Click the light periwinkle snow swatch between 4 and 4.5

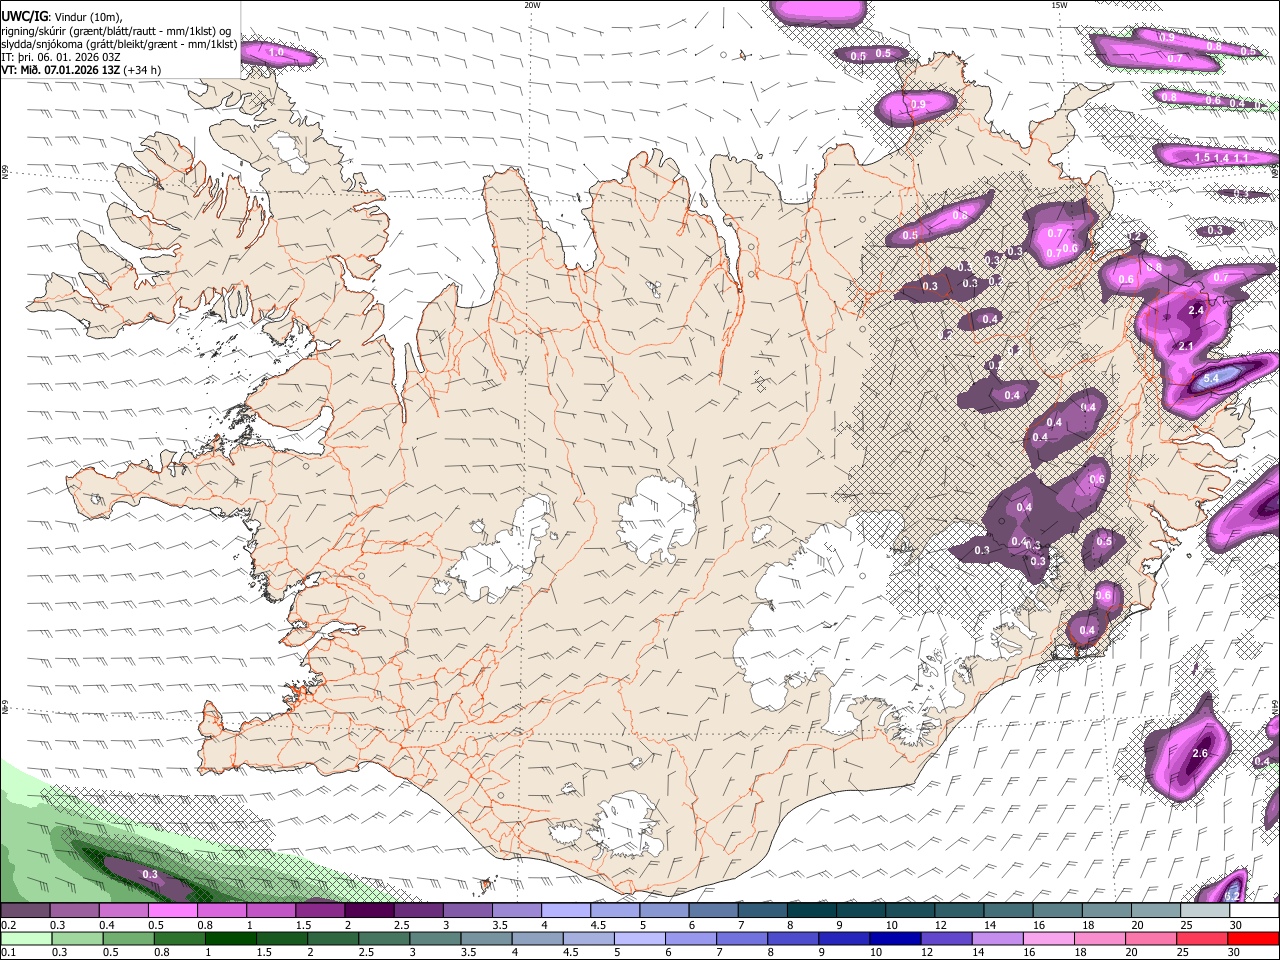[x=565, y=910]
